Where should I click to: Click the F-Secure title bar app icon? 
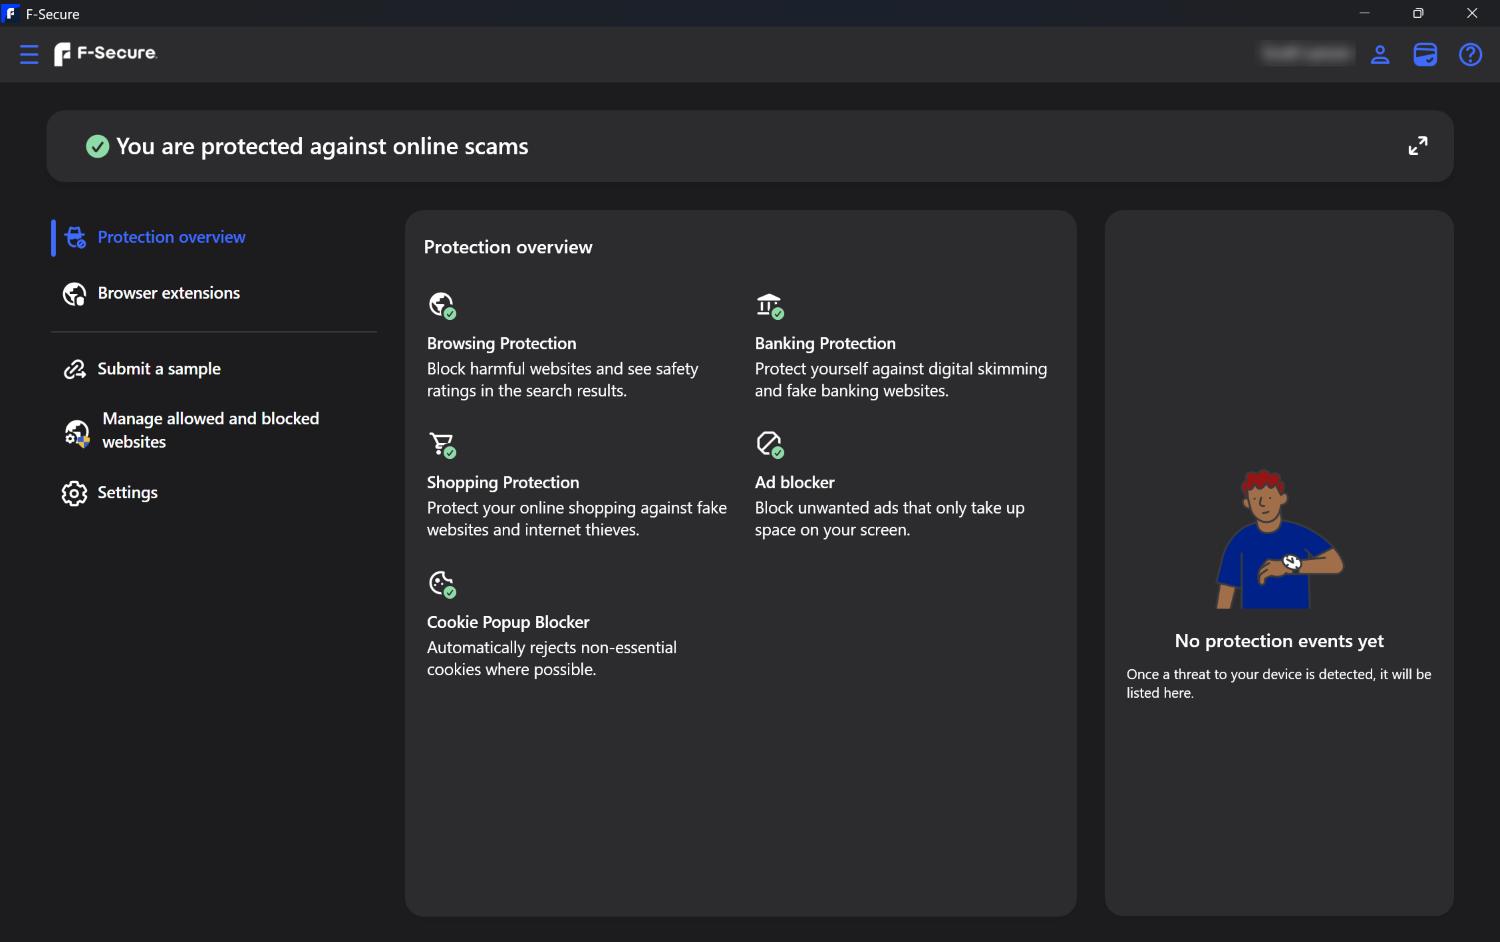click(x=11, y=13)
